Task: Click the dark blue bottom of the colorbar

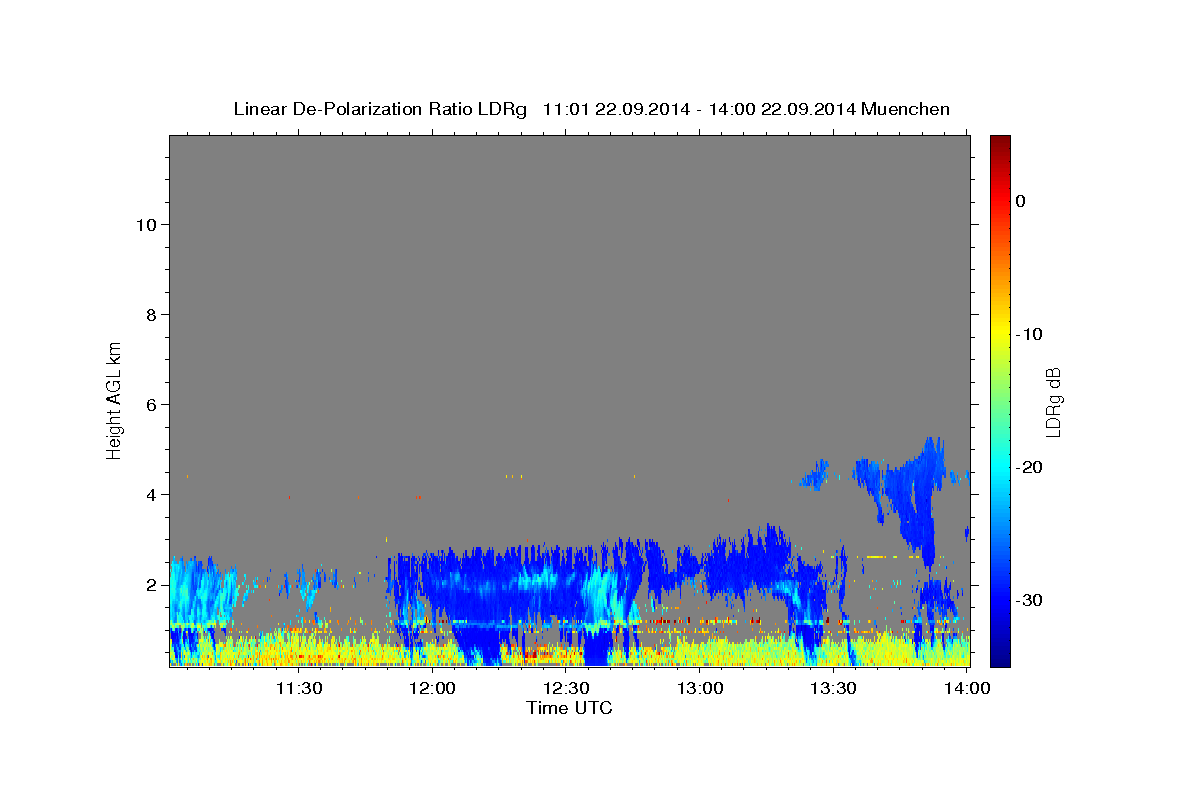Action: [1000, 657]
